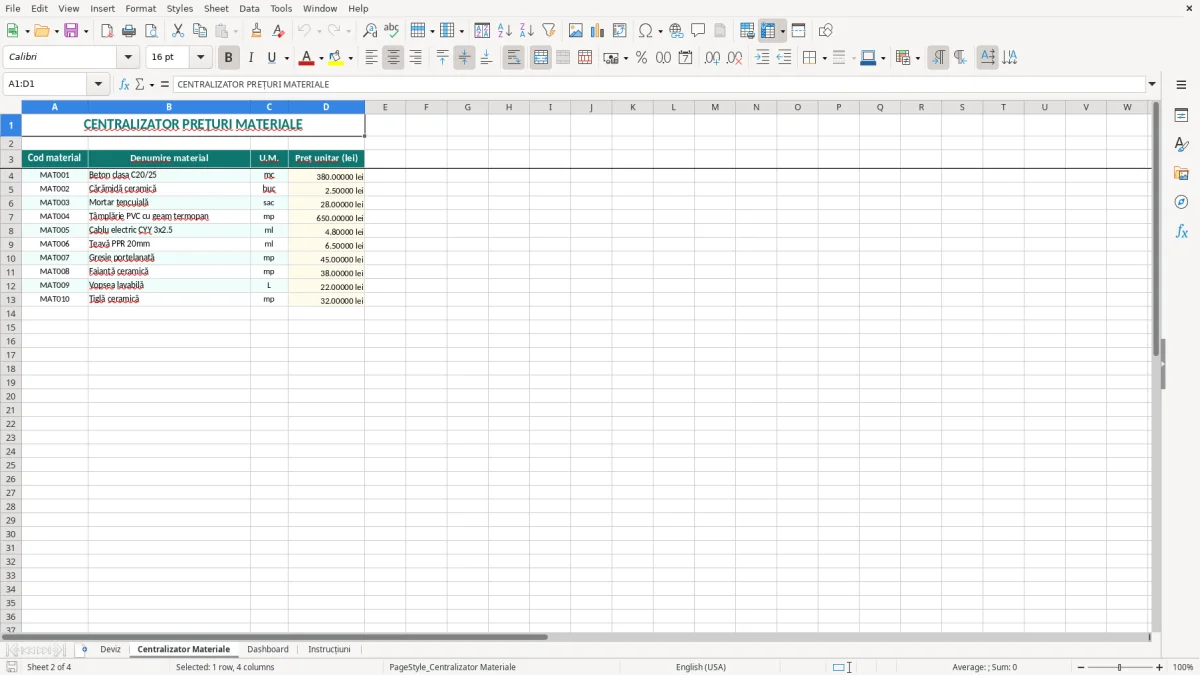Viewport: 1200px width, 675px height.
Task: Select row 7 header
Action: point(11,216)
